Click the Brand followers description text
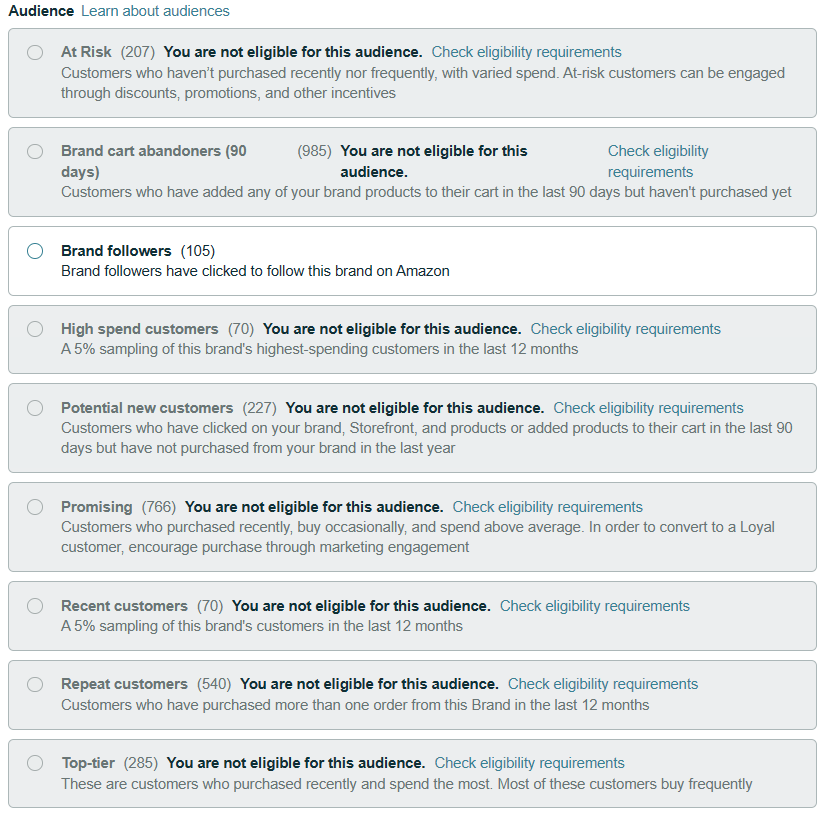822x817 pixels. [x=255, y=271]
